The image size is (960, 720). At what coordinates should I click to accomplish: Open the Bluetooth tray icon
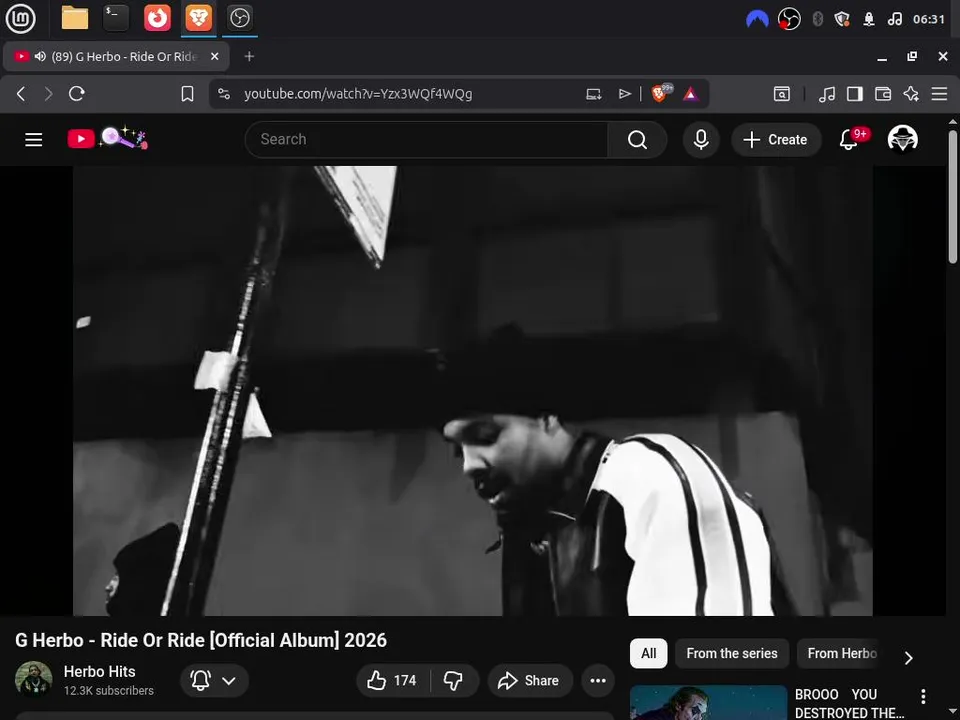point(817,20)
